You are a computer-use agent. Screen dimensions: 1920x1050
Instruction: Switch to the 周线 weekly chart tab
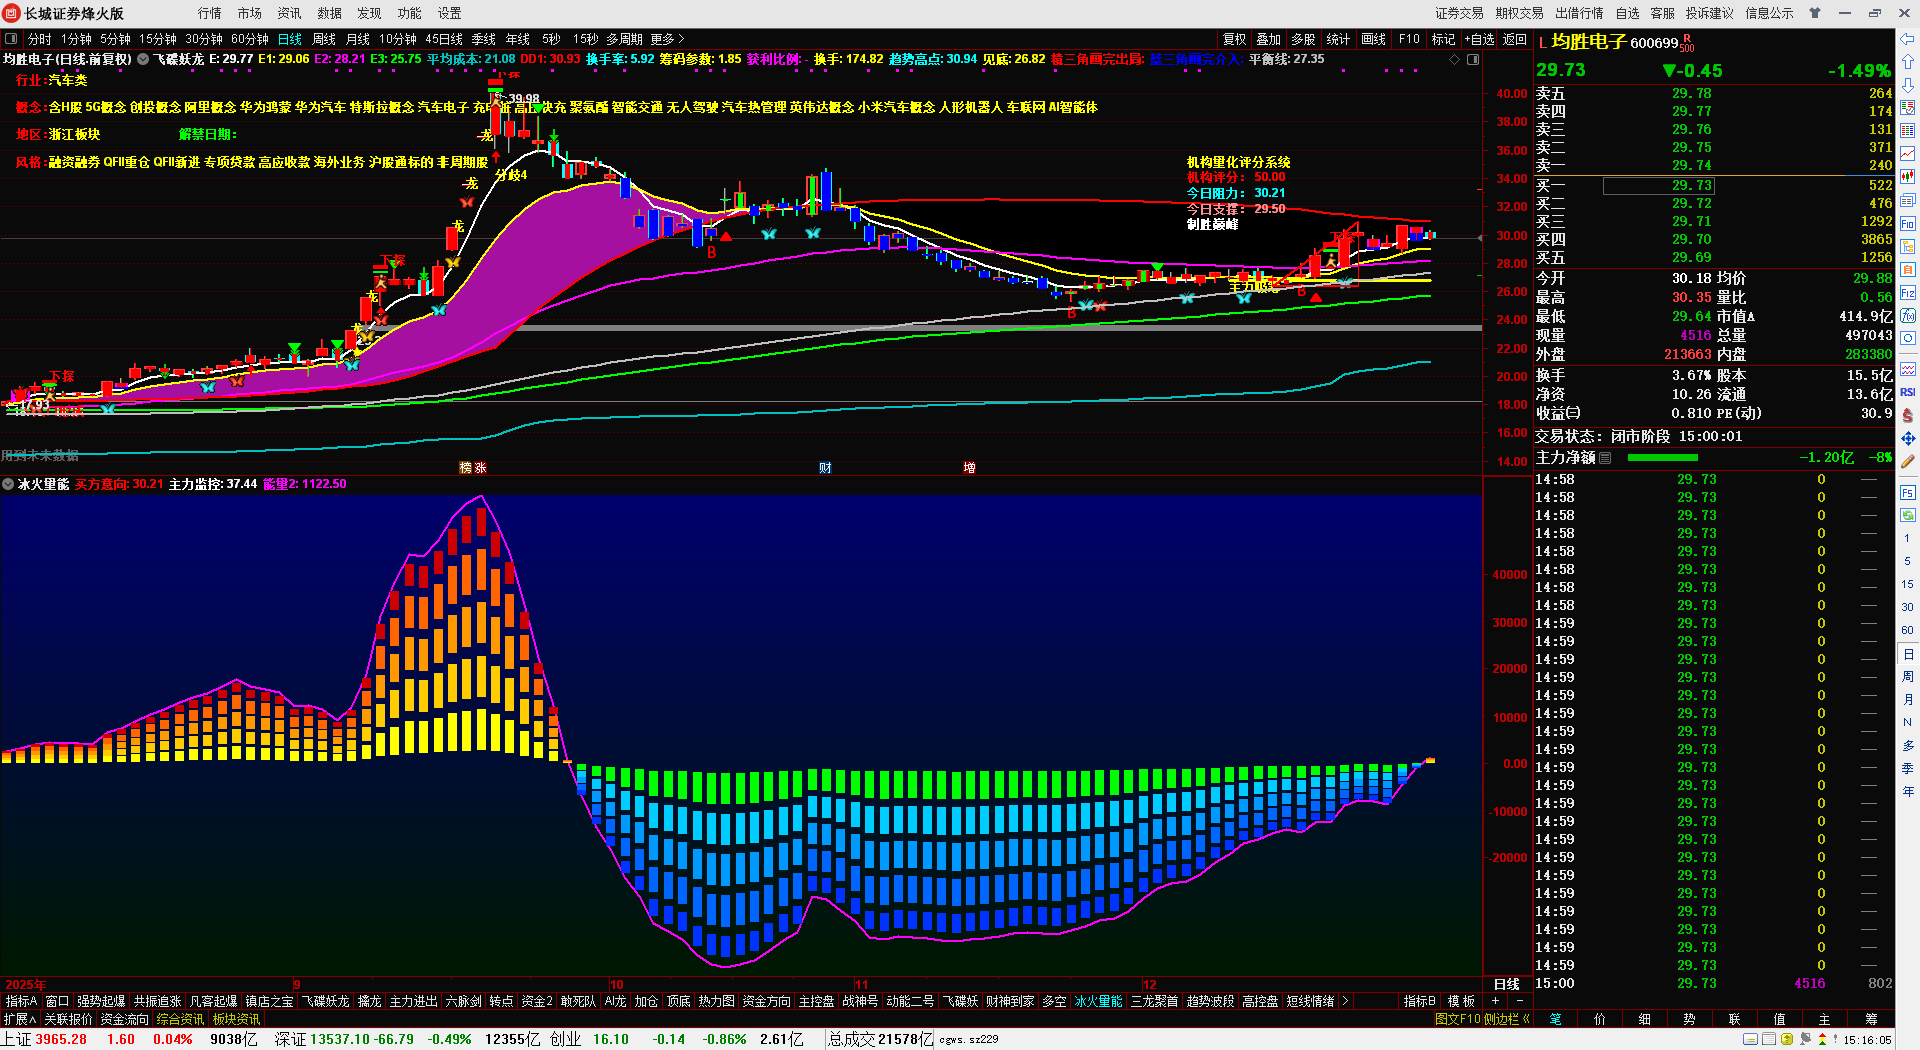(324, 39)
